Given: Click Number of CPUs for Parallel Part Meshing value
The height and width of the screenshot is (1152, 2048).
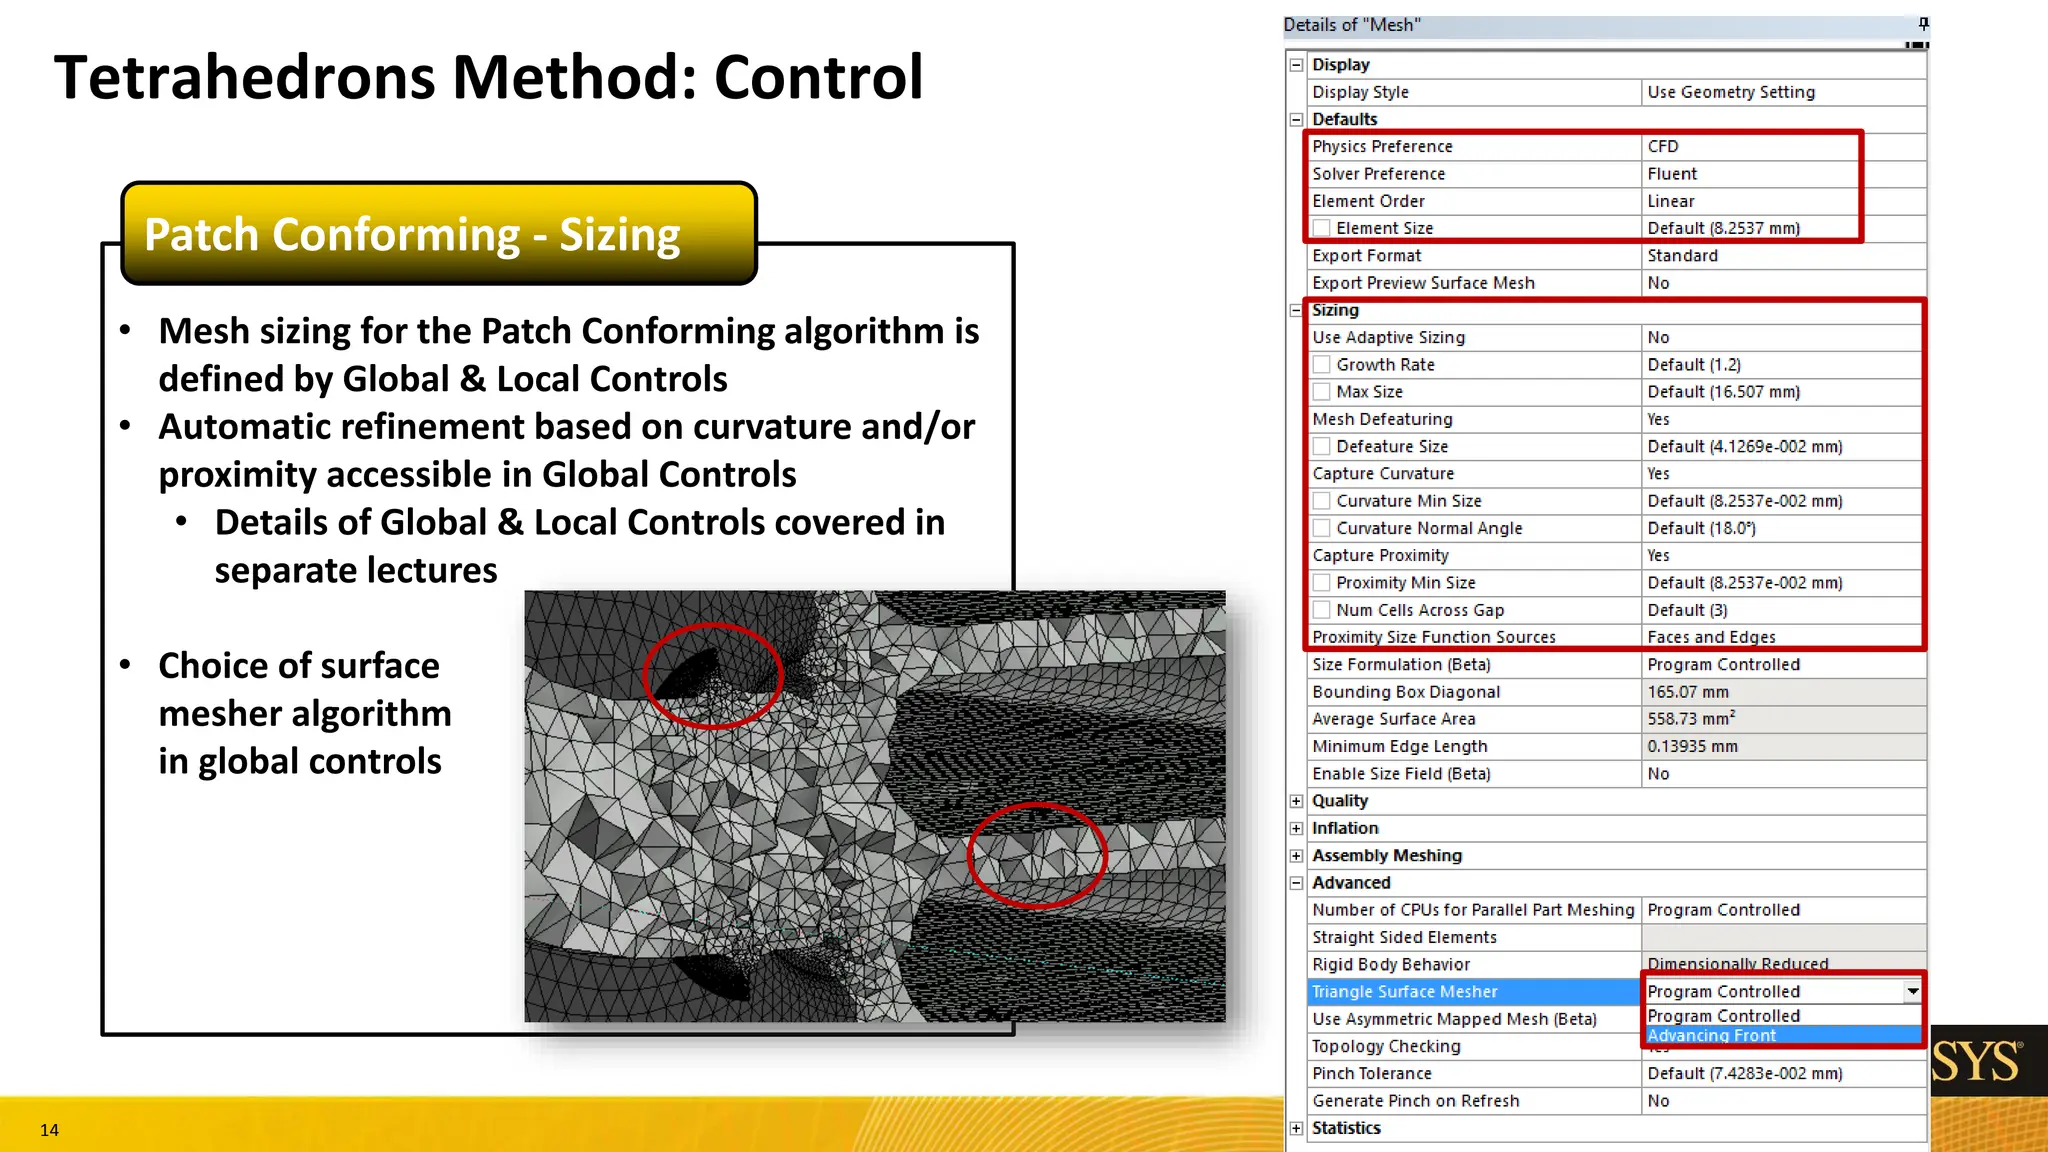Looking at the screenshot, I should click(1784, 910).
